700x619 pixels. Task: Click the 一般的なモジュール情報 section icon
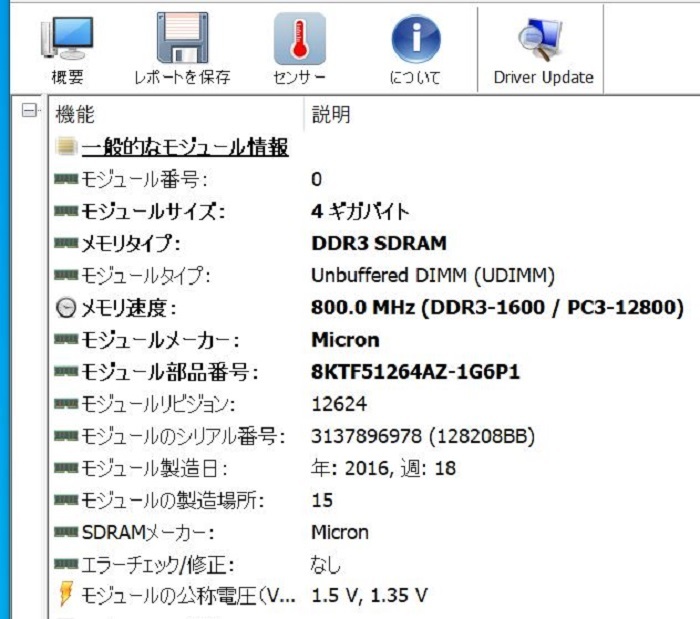[x=66, y=146]
